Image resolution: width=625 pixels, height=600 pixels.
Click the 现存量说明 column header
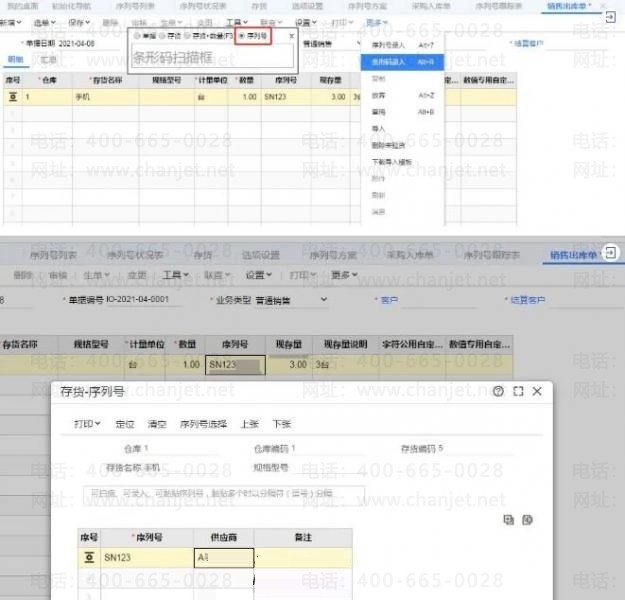(345, 344)
